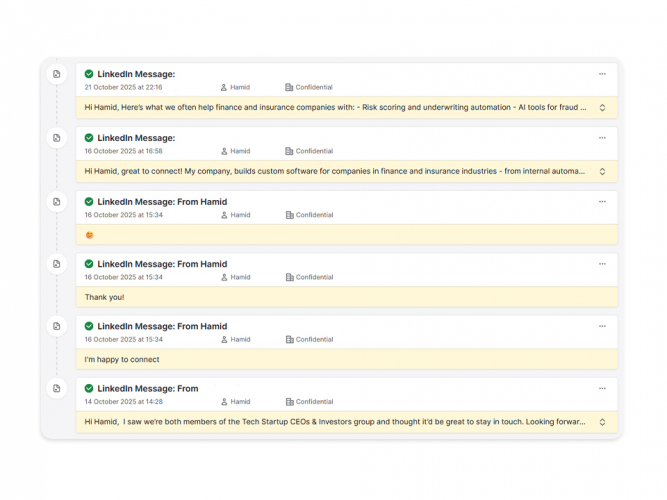Open Hamid contact on 'I'm happy to connect'
Viewport: 667px width, 500px height.
click(x=240, y=340)
